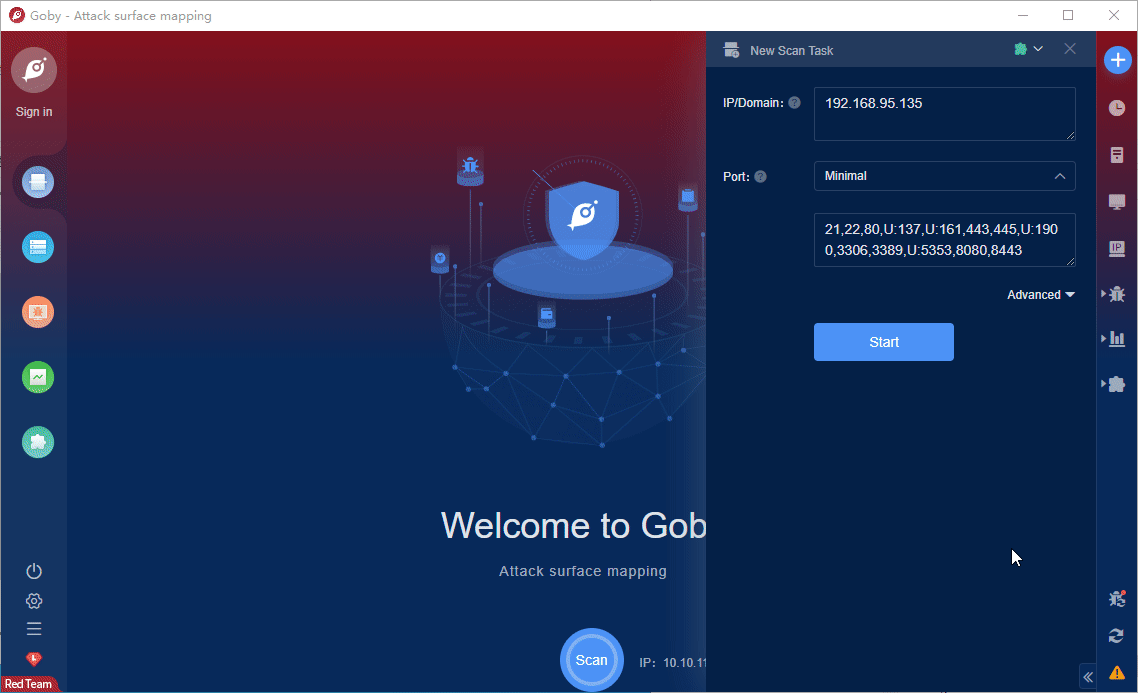1138x693 pixels.
Task: Click the New Scan Task title text
Action: coord(791,51)
